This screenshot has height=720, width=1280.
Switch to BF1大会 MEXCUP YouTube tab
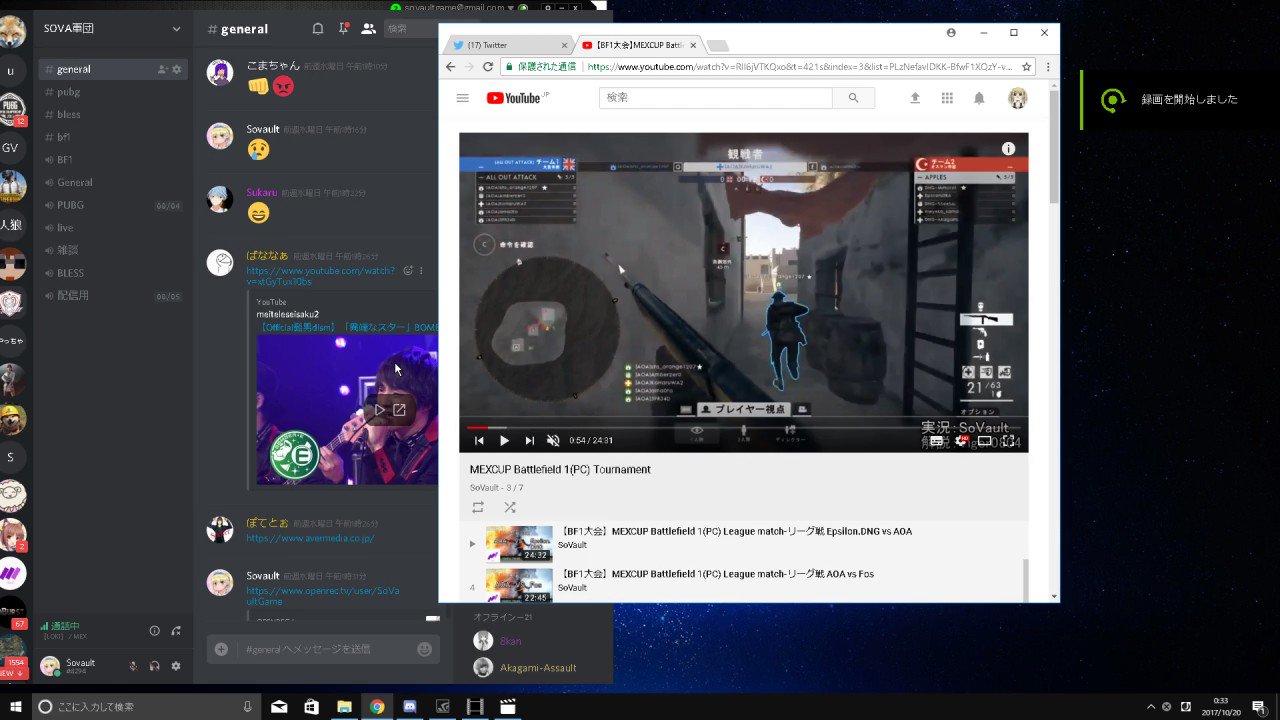638,45
